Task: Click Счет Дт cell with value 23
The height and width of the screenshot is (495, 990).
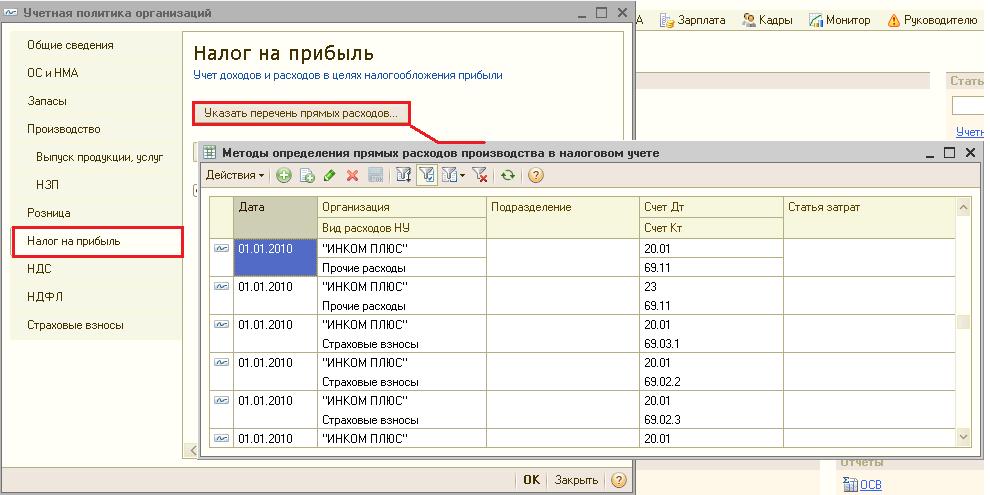Action: (x=711, y=287)
